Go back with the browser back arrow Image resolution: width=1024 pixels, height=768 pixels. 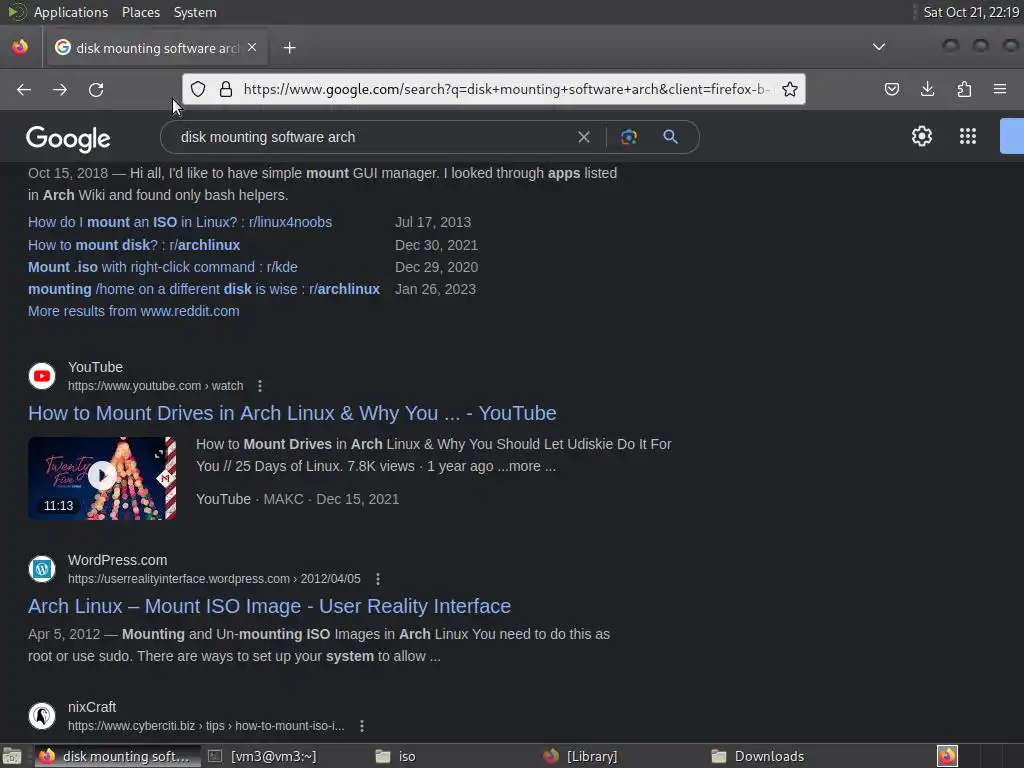pos(24,89)
